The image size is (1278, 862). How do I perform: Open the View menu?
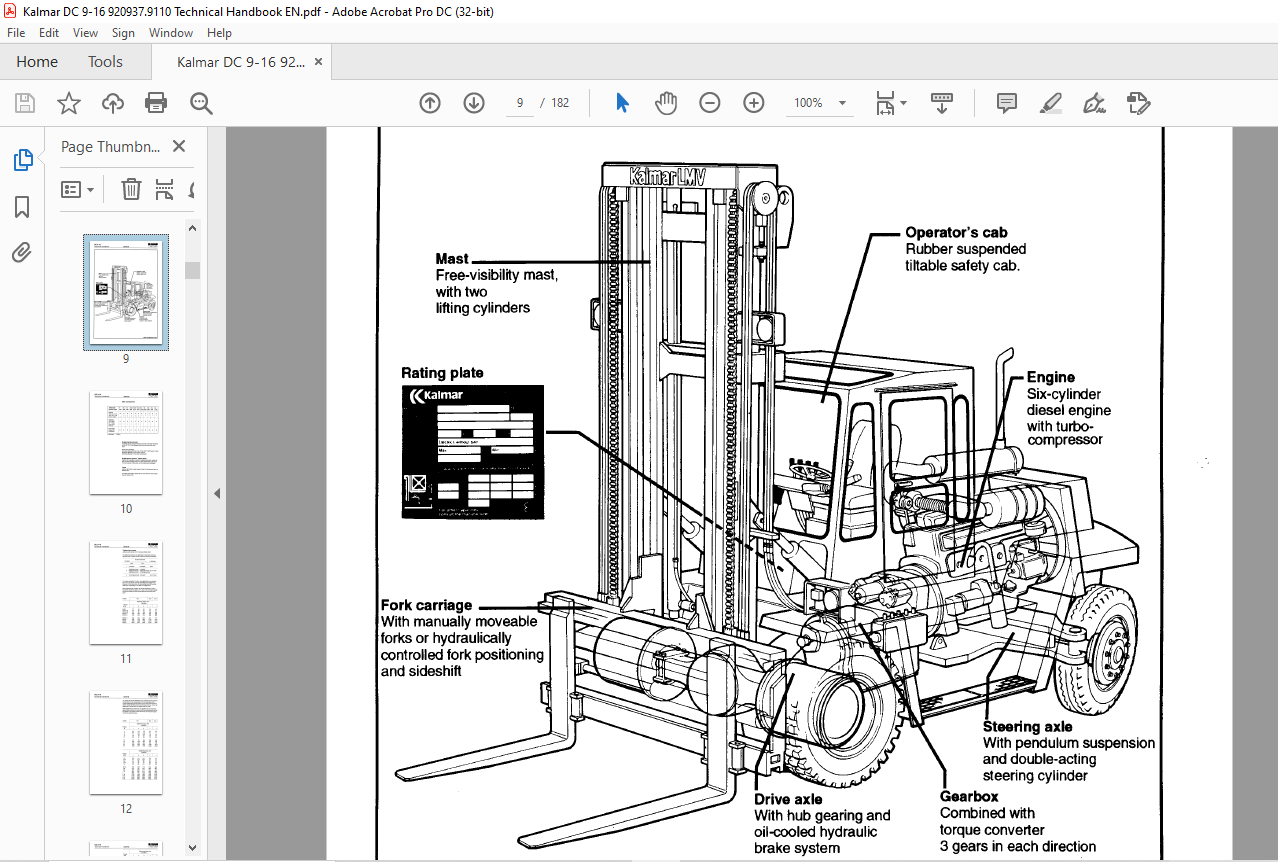coord(86,33)
